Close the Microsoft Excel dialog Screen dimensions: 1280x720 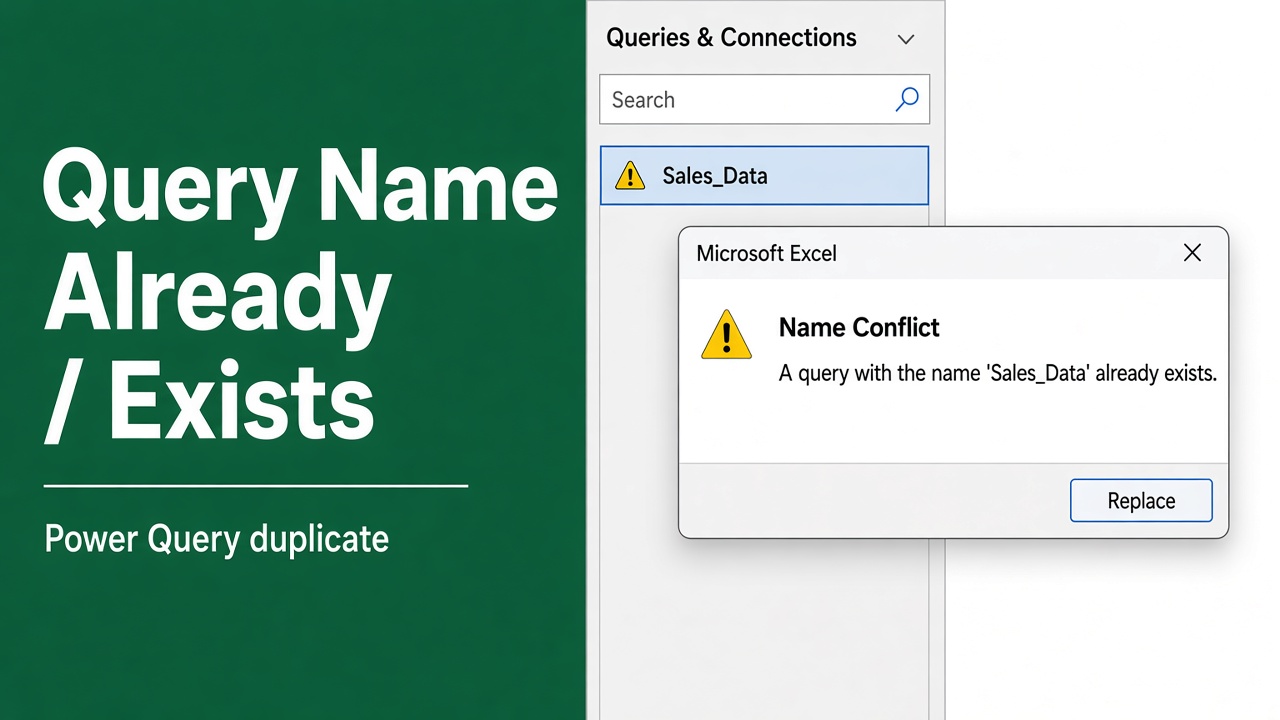click(x=1192, y=253)
